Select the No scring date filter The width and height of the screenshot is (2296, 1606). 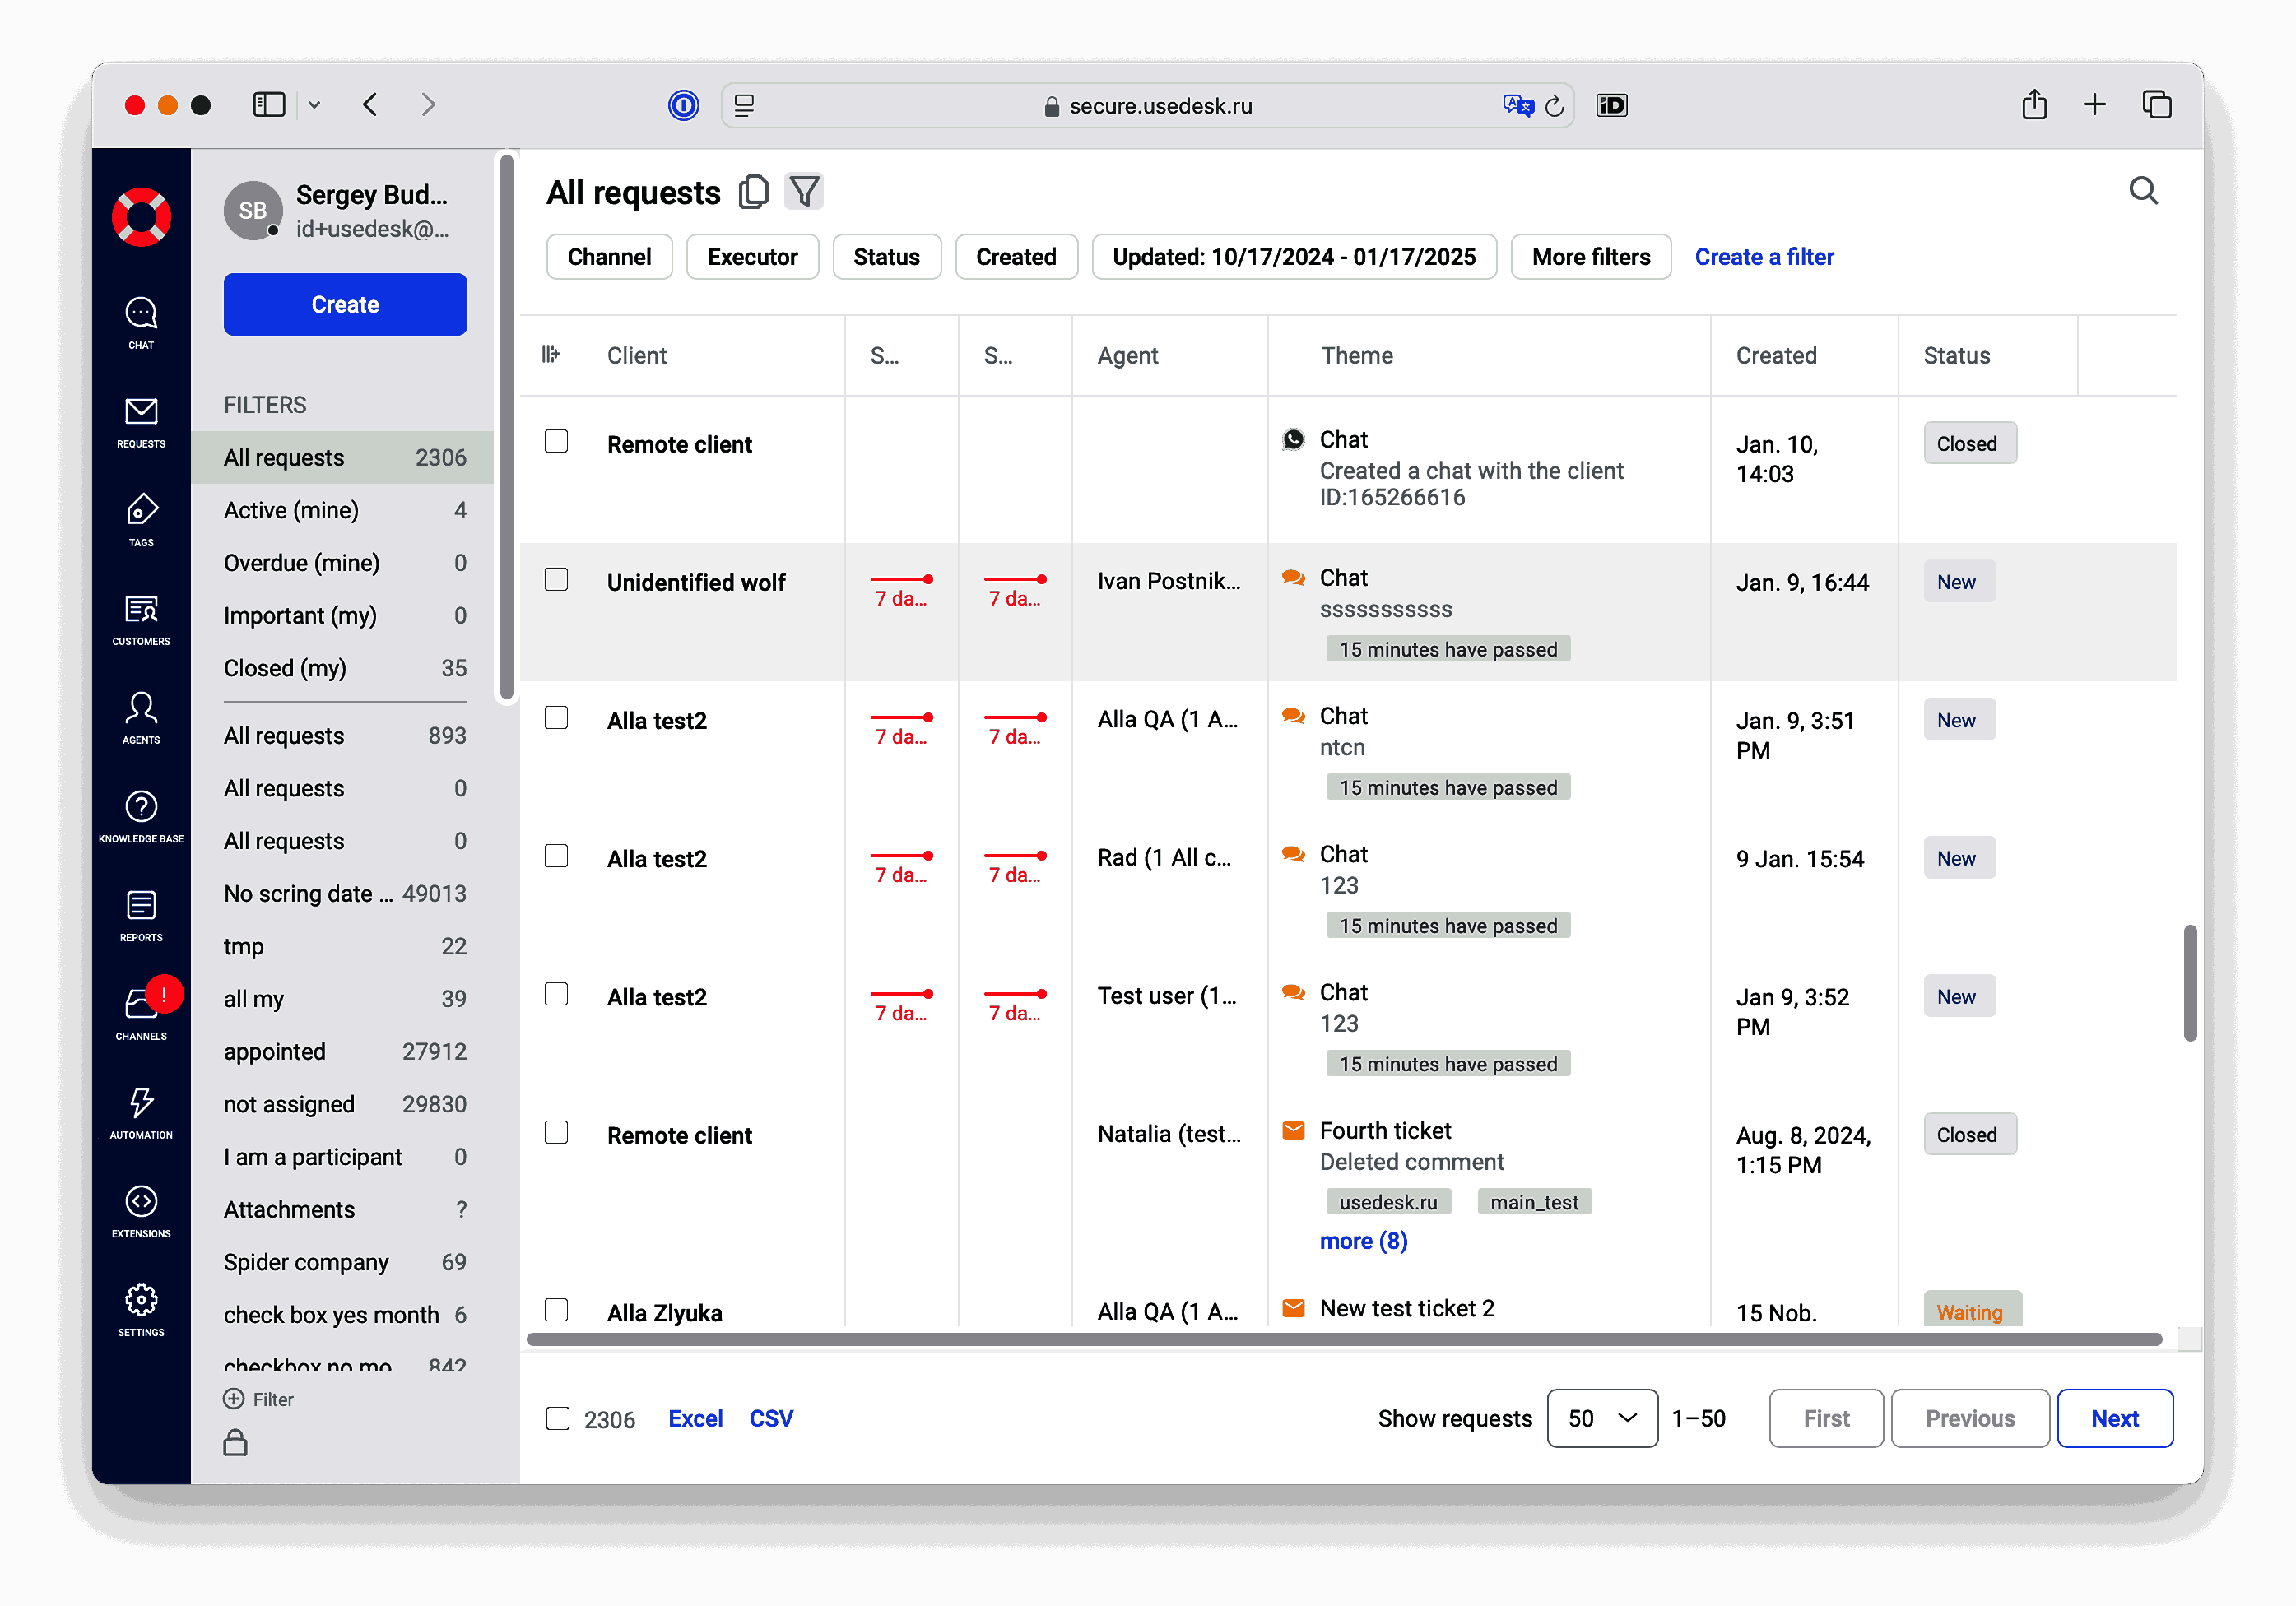307,893
